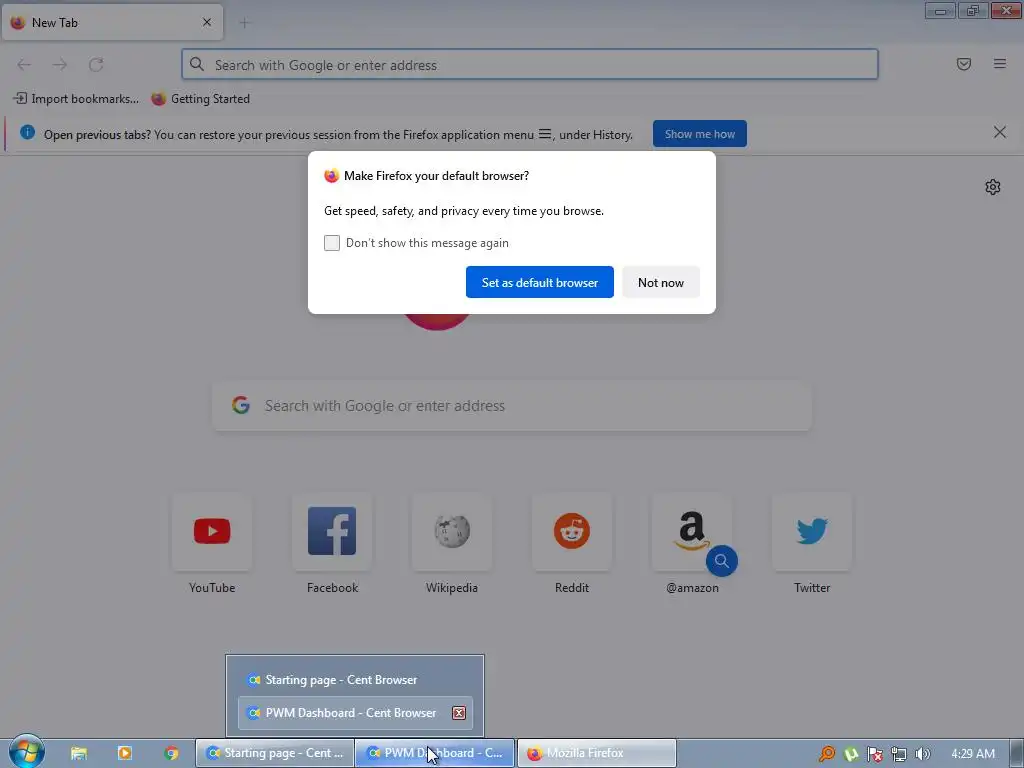The width and height of the screenshot is (1024, 768).
Task: Reload the current page
Action: (x=96, y=65)
